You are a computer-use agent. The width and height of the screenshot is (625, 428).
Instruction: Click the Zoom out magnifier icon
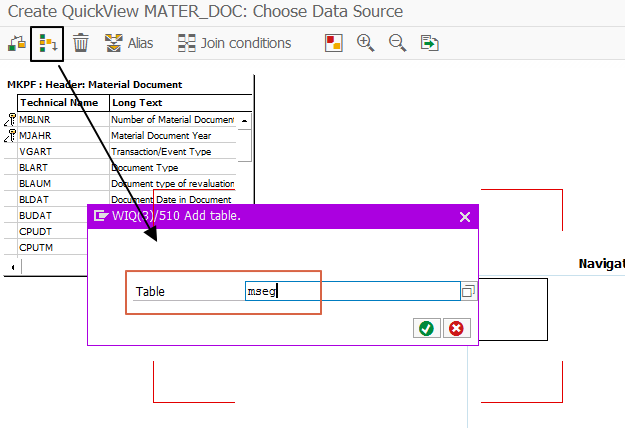click(397, 43)
